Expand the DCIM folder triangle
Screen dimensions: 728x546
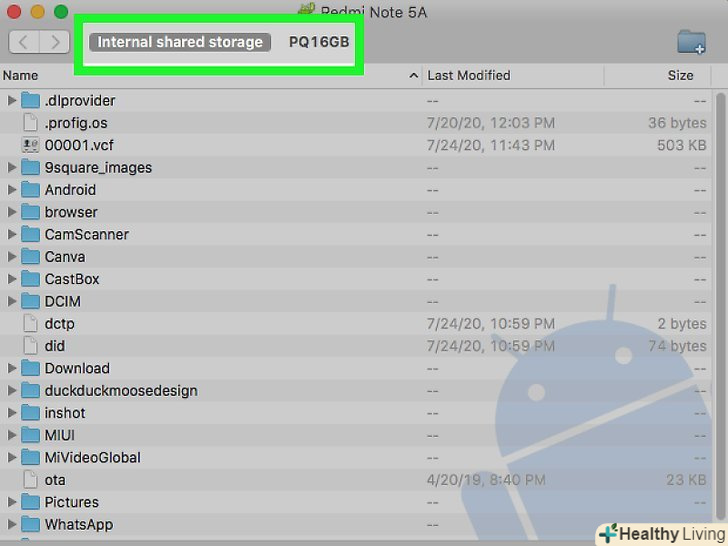(12, 301)
